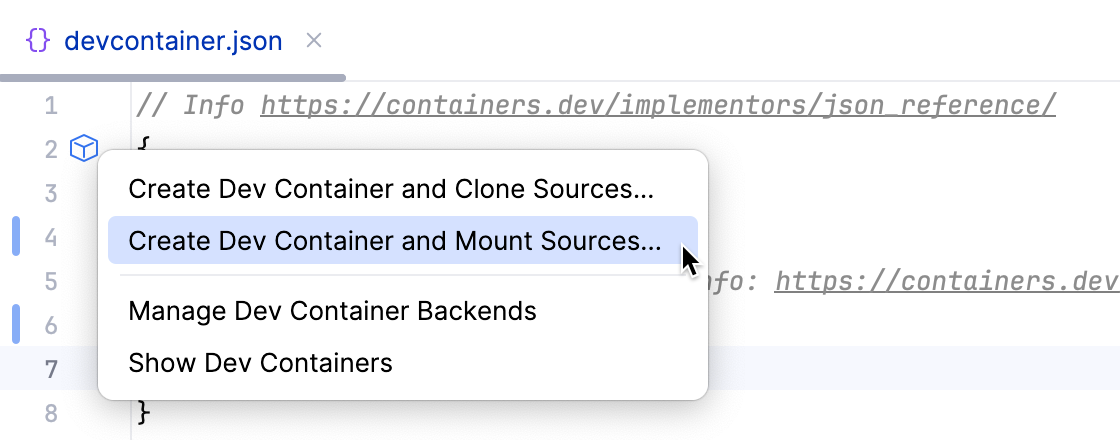Click the Dev Container cube gutter icon
This screenshot has height=440, width=1120.
click(84, 149)
